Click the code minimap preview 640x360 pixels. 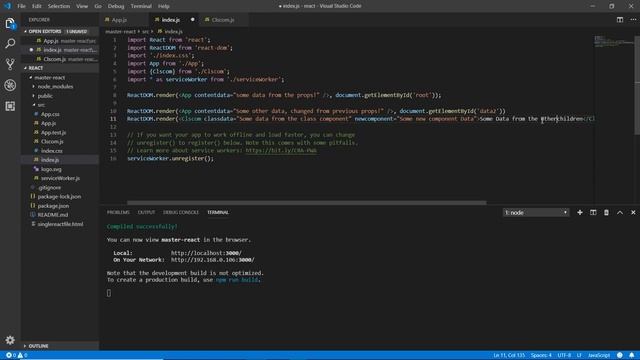click(x=613, y=42)
